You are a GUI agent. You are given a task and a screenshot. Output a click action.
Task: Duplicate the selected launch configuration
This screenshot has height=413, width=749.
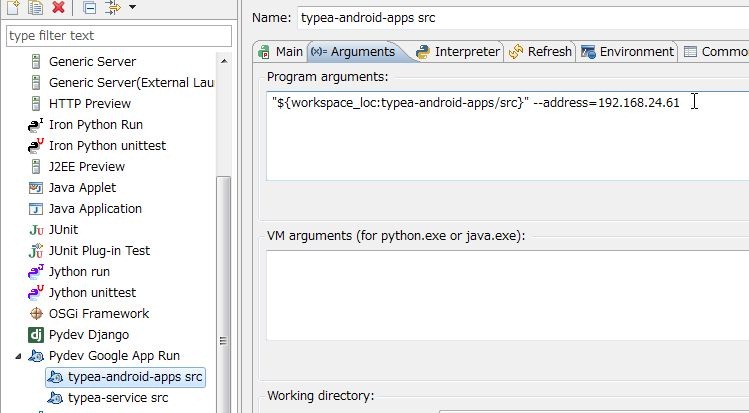(35, 8)
